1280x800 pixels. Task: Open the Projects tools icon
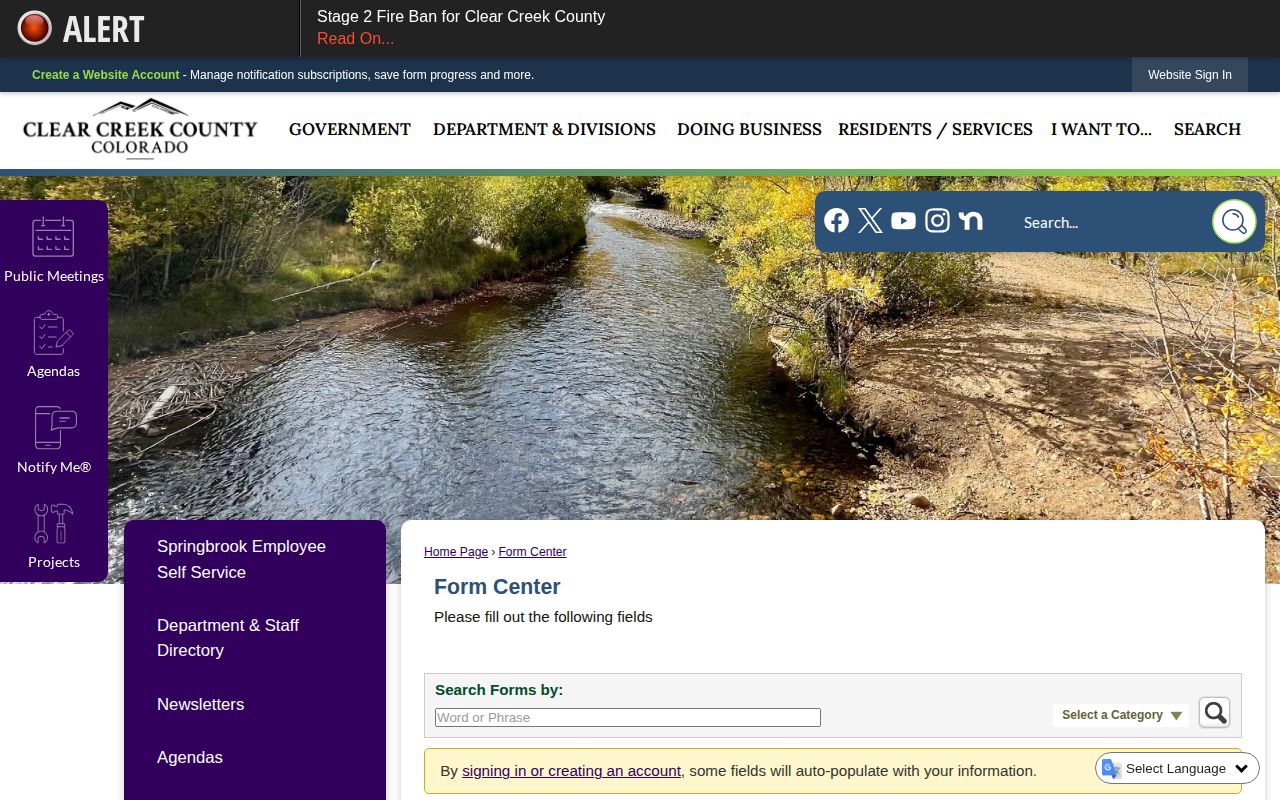(x=53, y=523)
